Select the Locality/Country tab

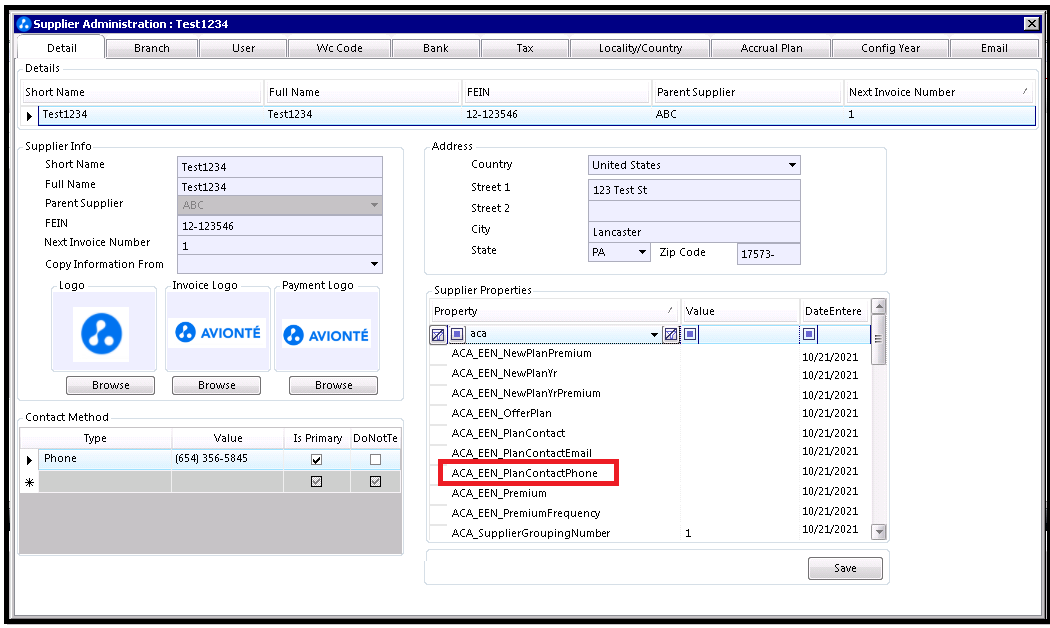pyautogui.click(x=640, y=48)
